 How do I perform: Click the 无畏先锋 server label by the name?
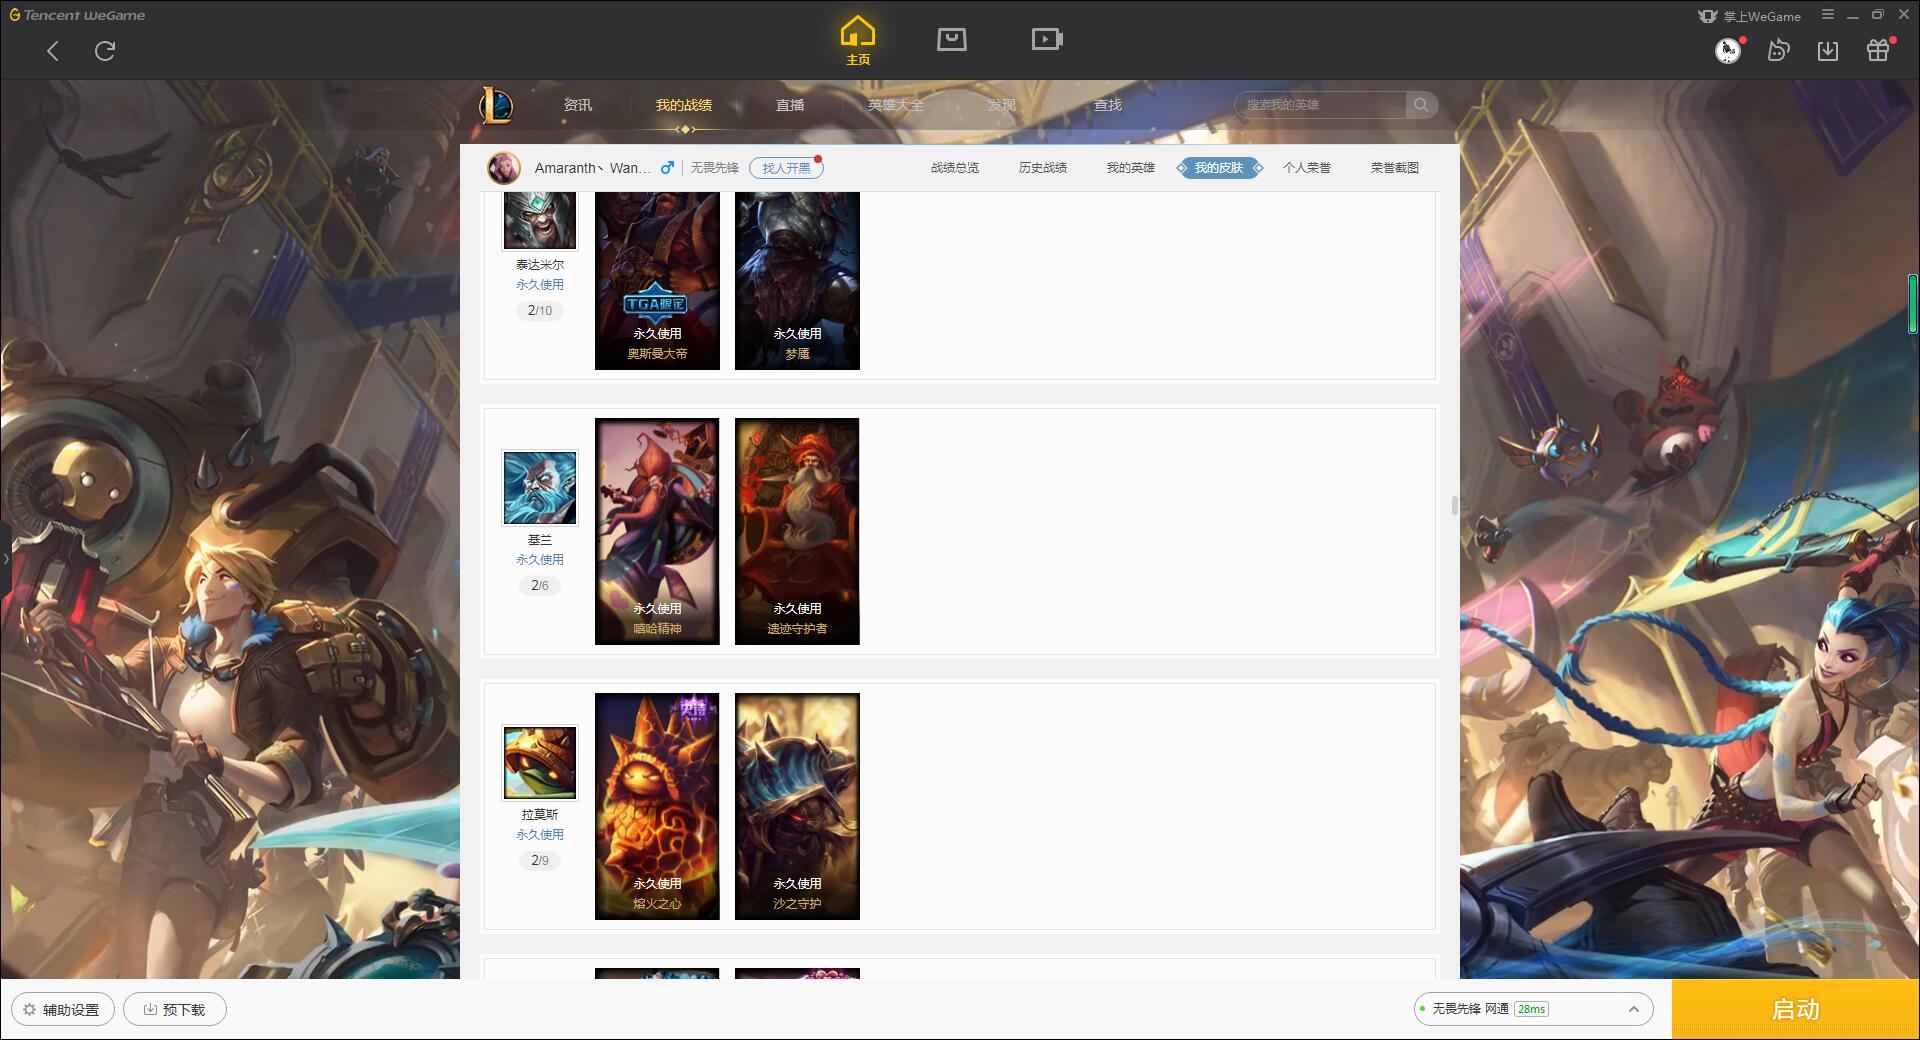[x=714, y=168]
